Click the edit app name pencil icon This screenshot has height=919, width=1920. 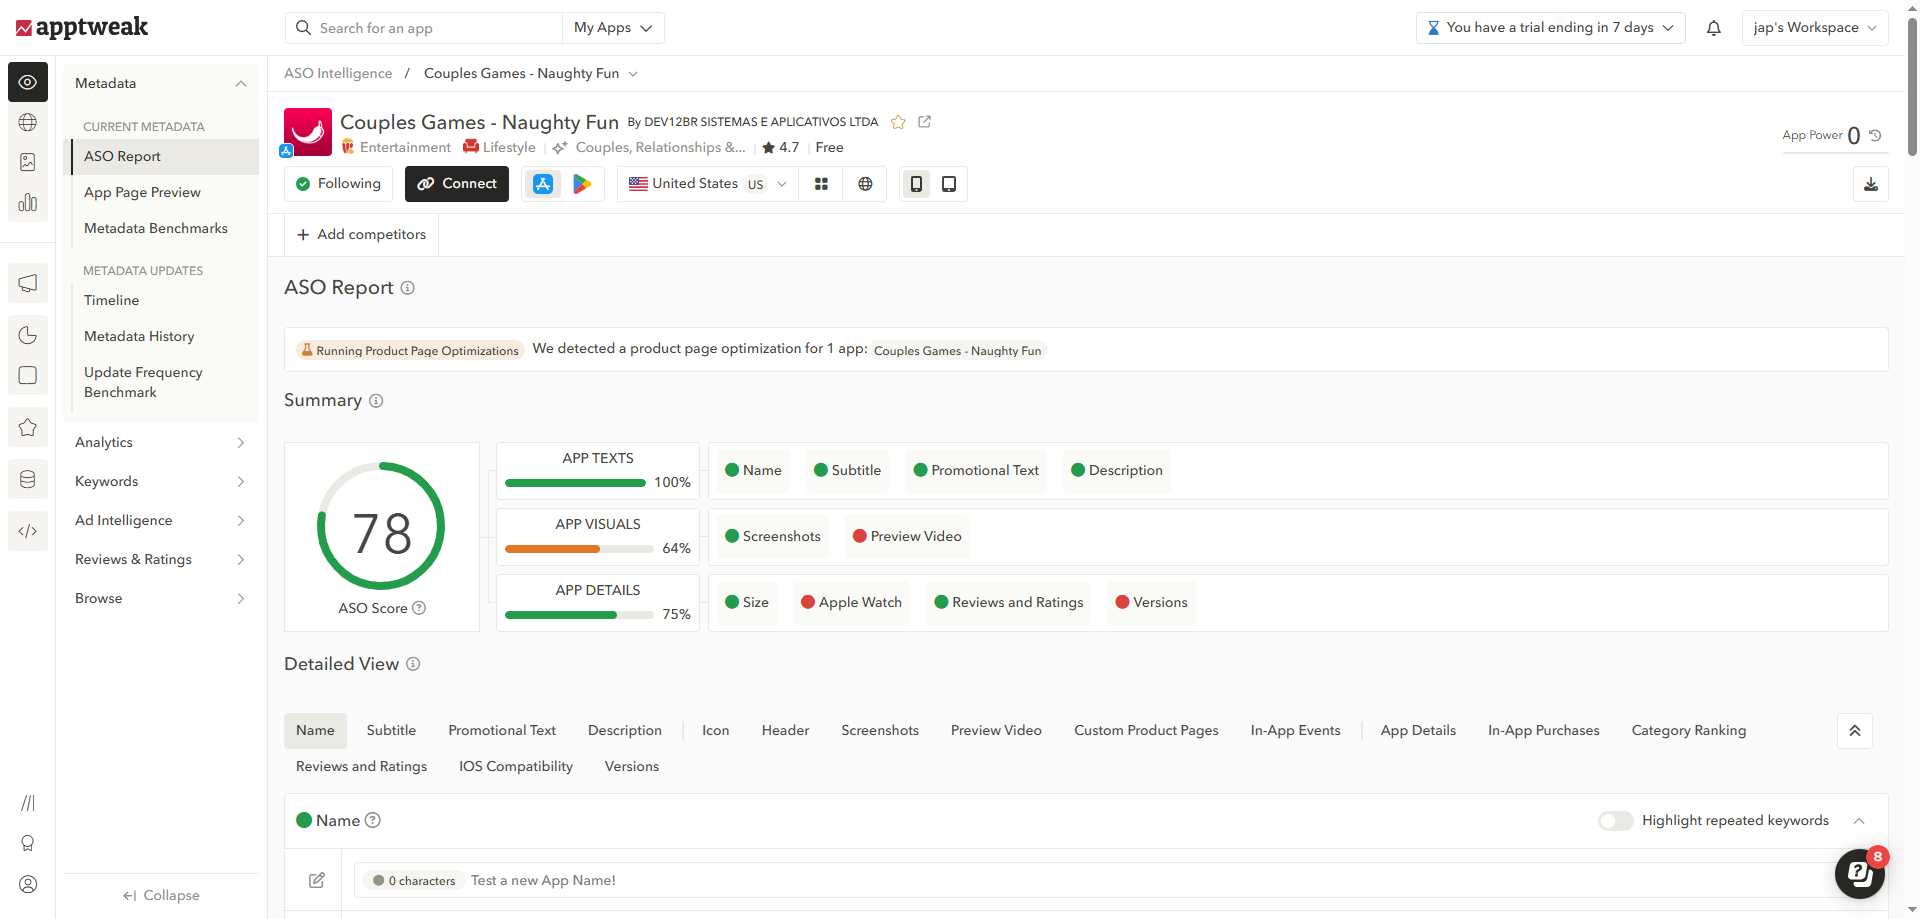[x=317, y=880]
